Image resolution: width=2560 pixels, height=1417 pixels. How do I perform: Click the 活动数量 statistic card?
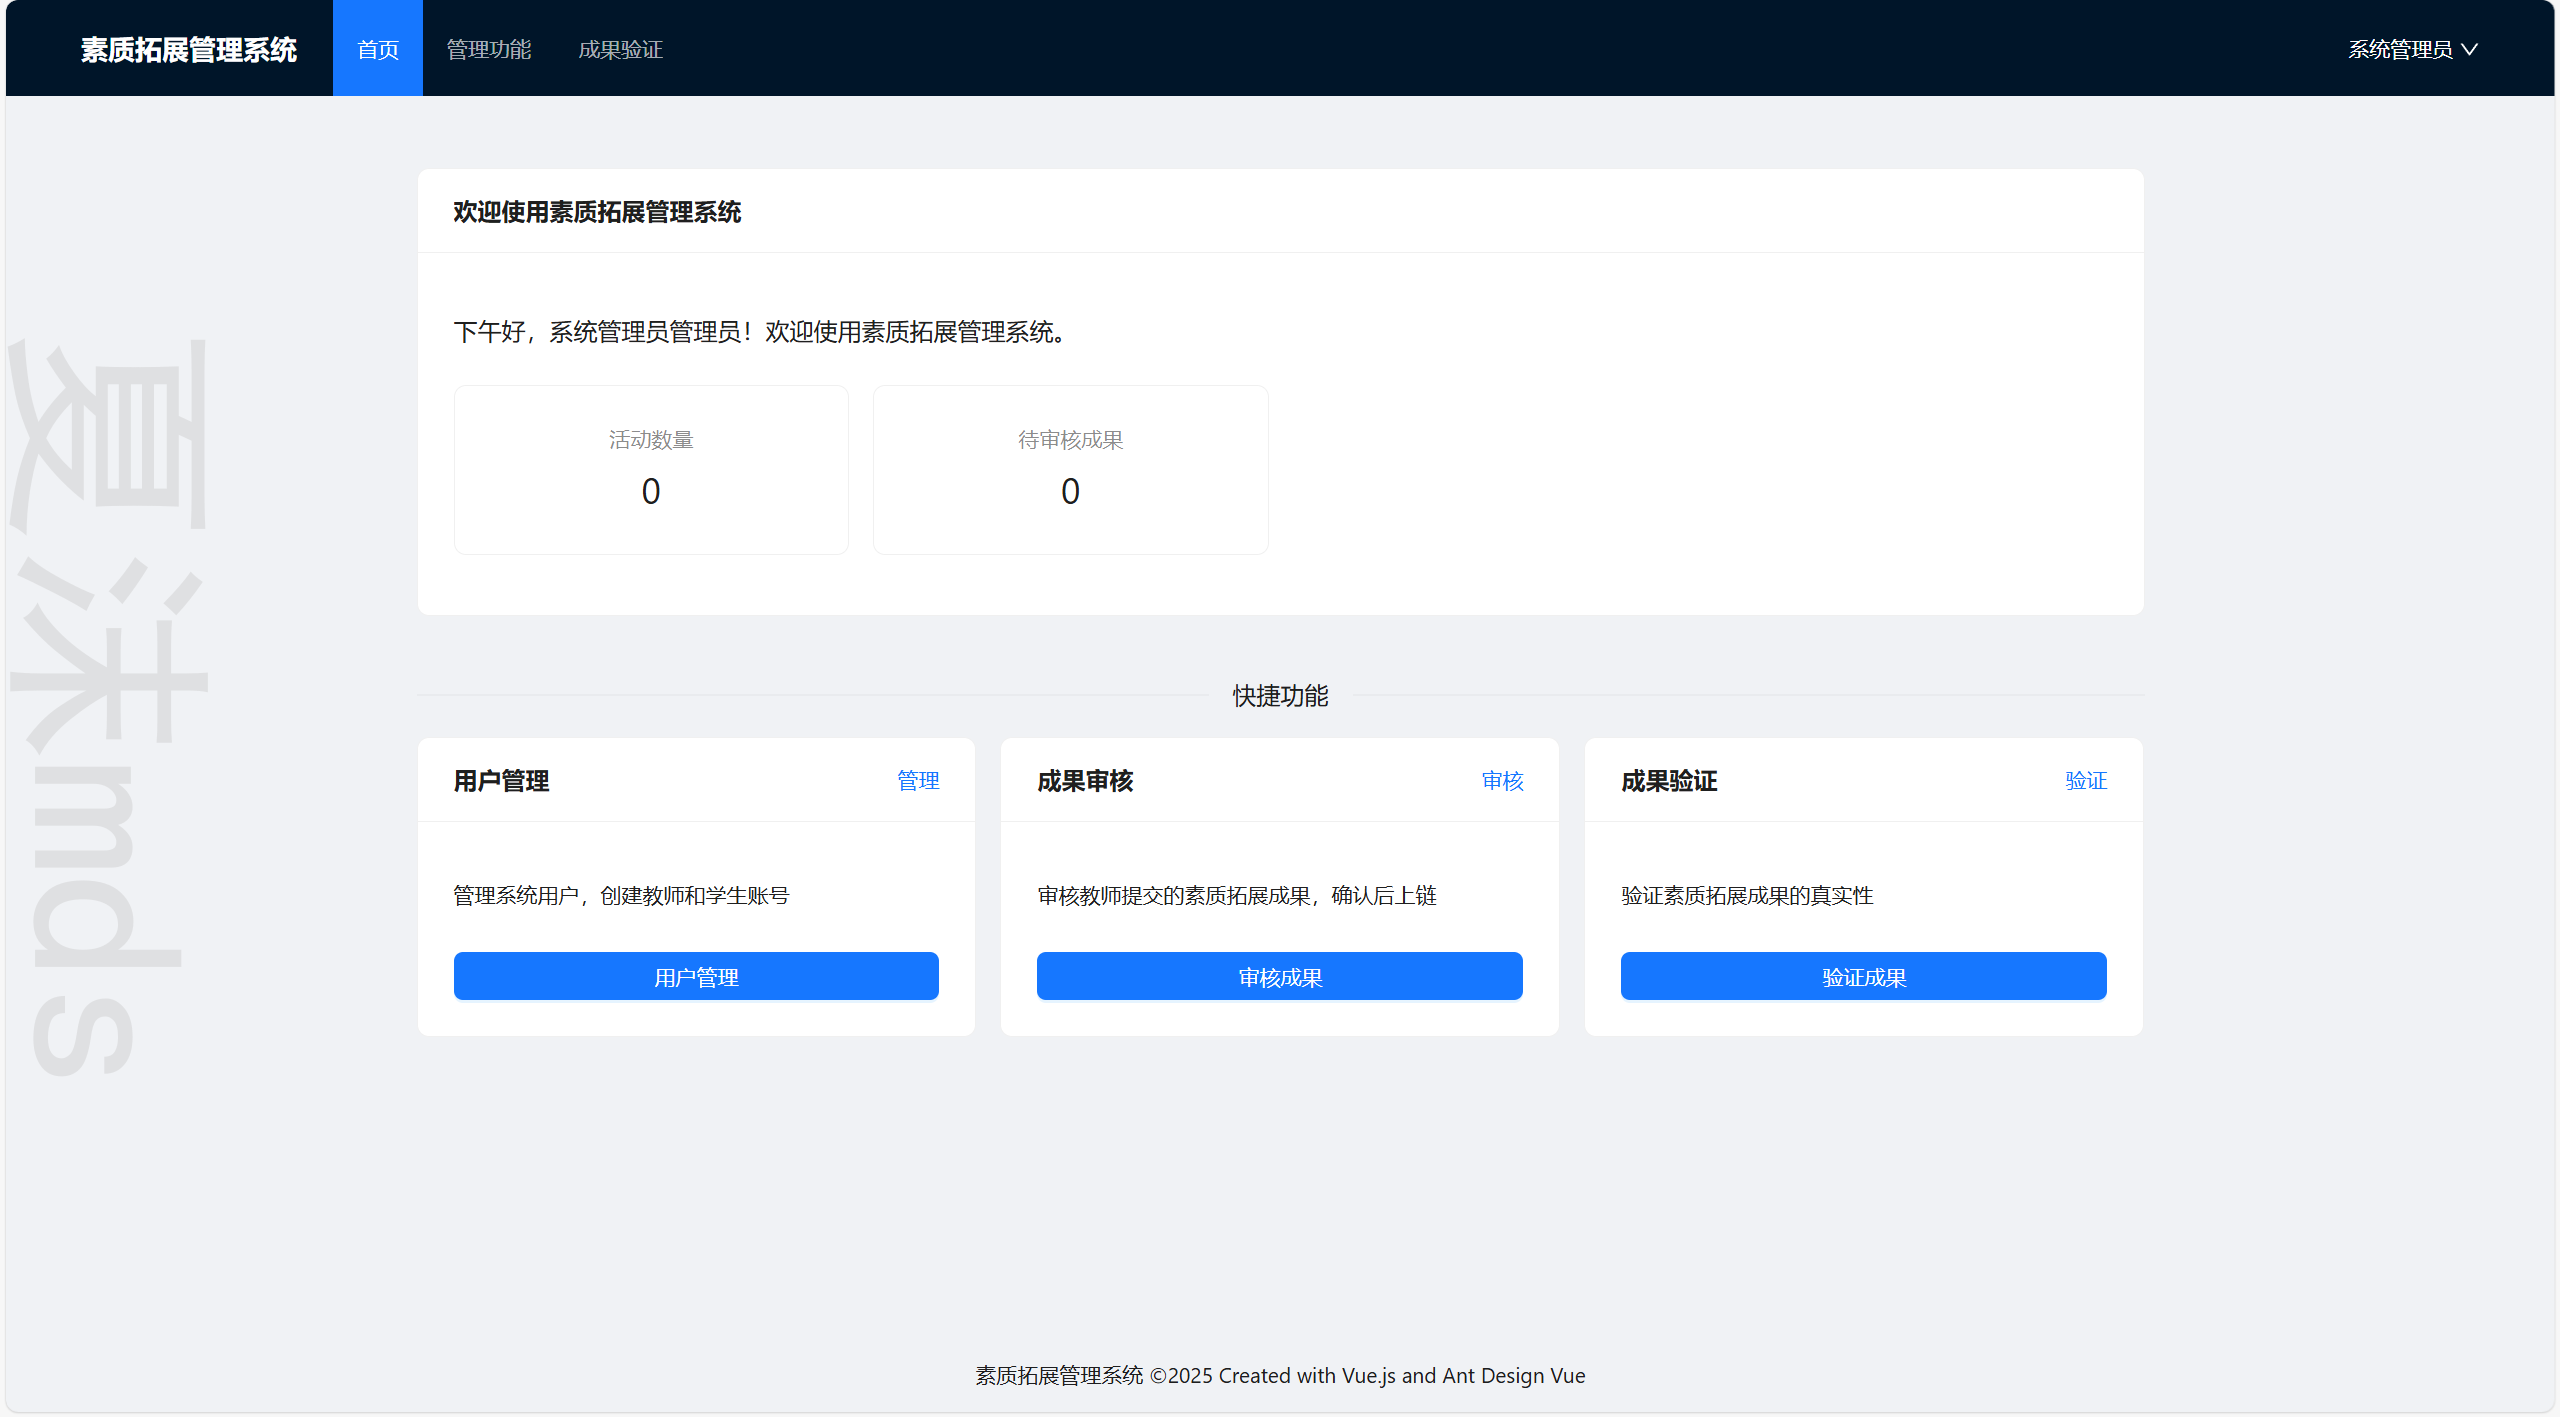click(x=651, y=469)
